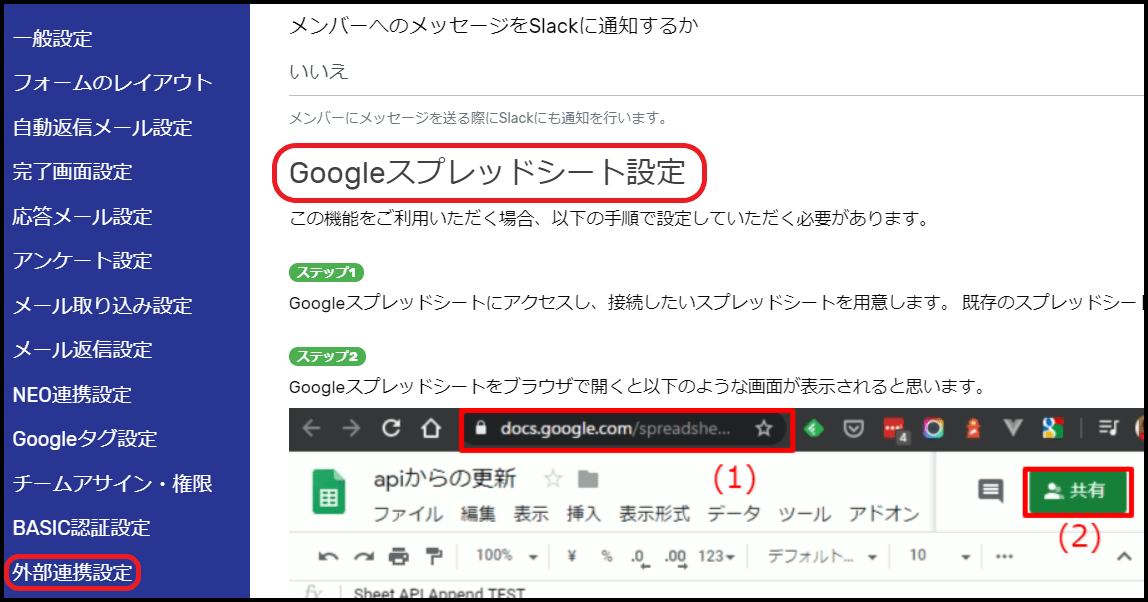Open the デフォルト font dropdown
Screen dimensions: 1148x602
821,557
